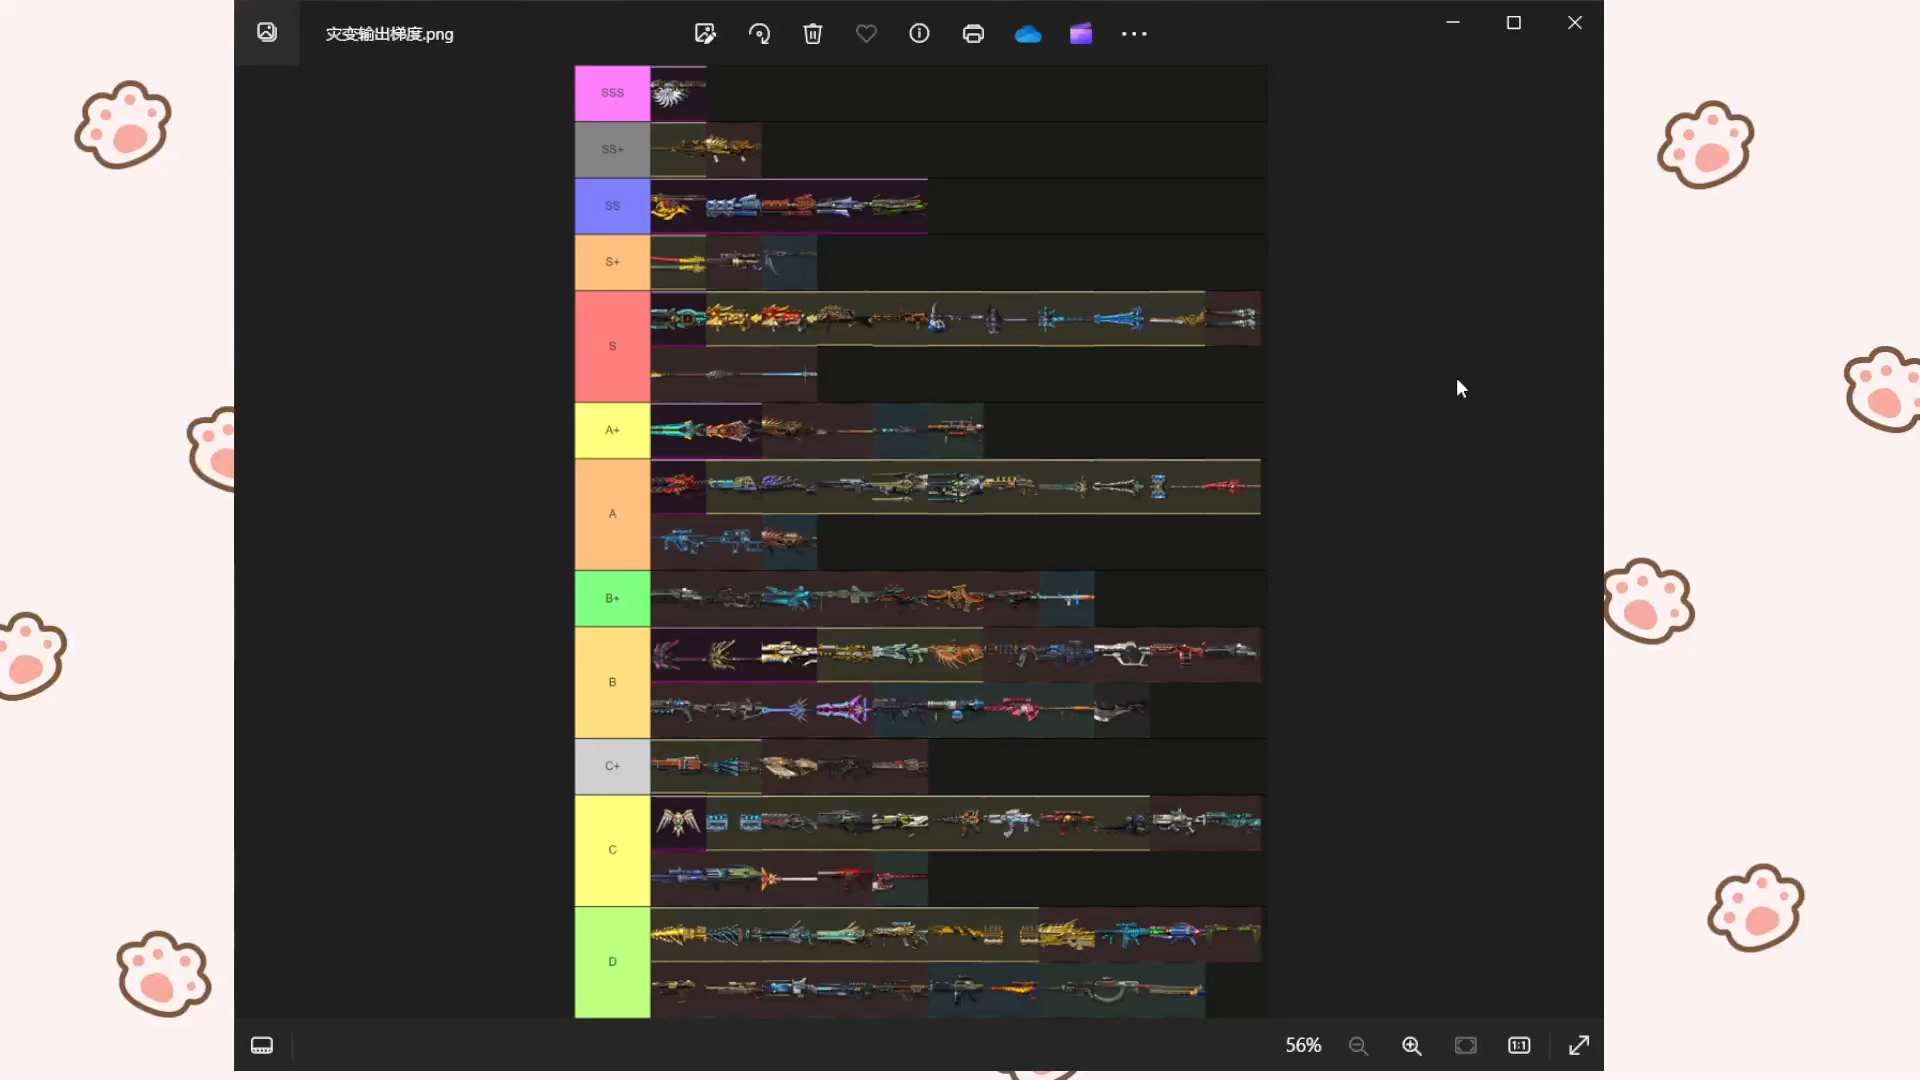The width and height of the screenshot is (1920, 1080).
Task: Open the See more three-dots menu
Action: click(1134, 34)
